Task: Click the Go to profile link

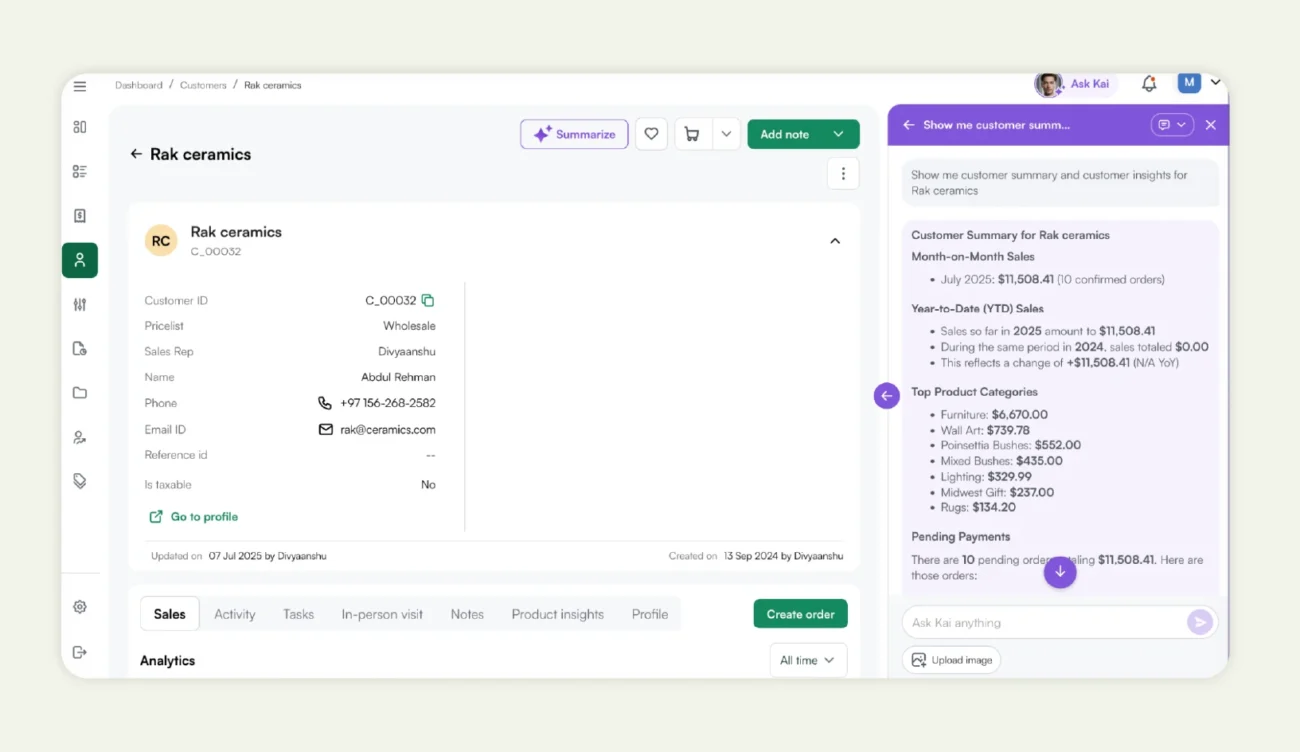Action: point(193,516)
